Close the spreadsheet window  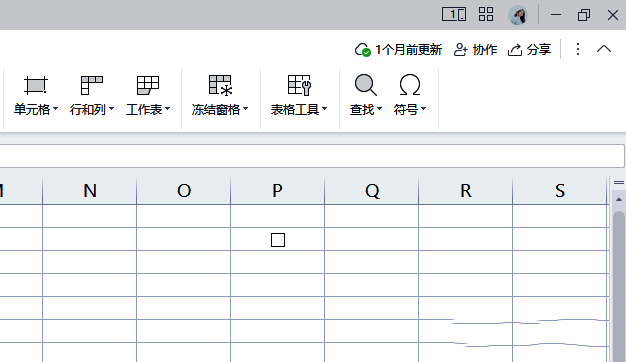coord(613,15)
